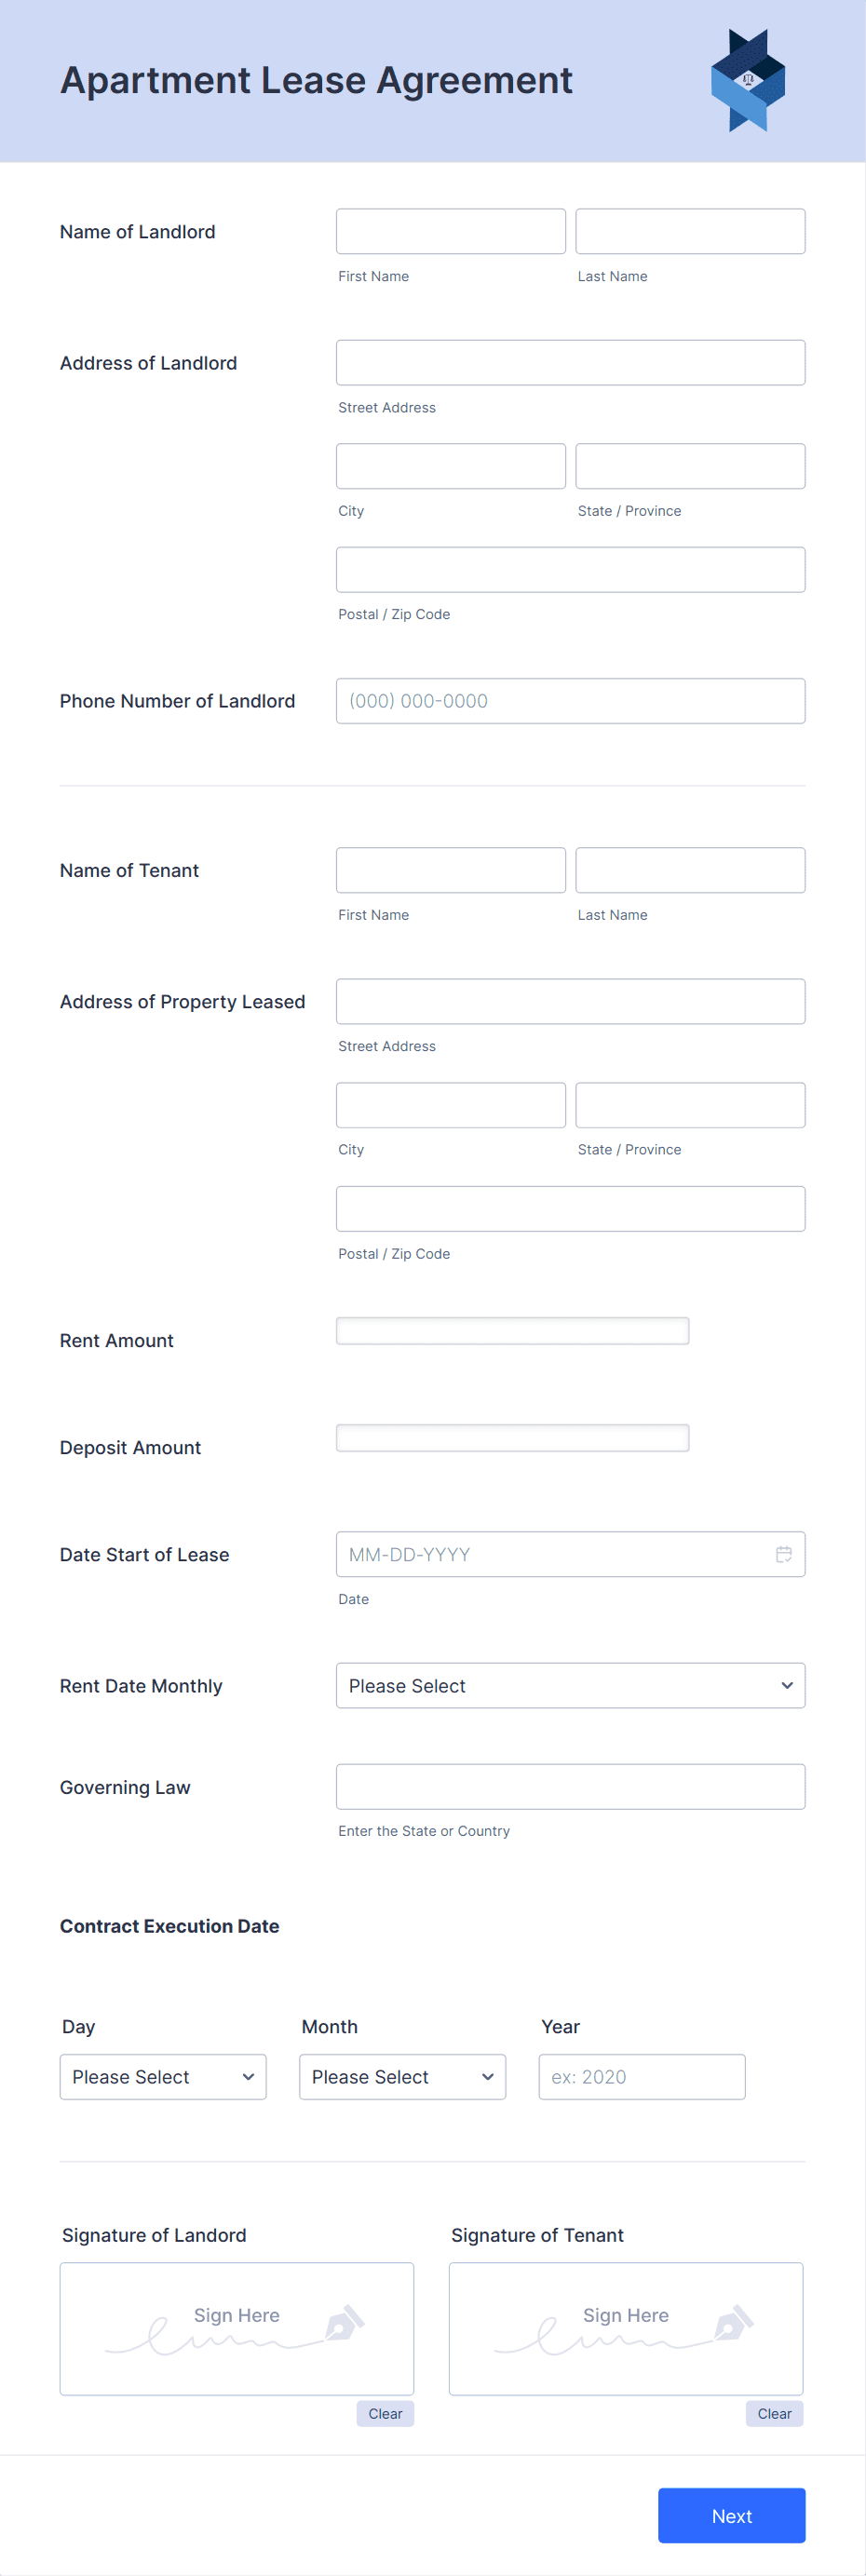The width and height of the screenshot is (866, 2576).
Task: Clear the tenant signature
Action: [x=774, y=2413]
